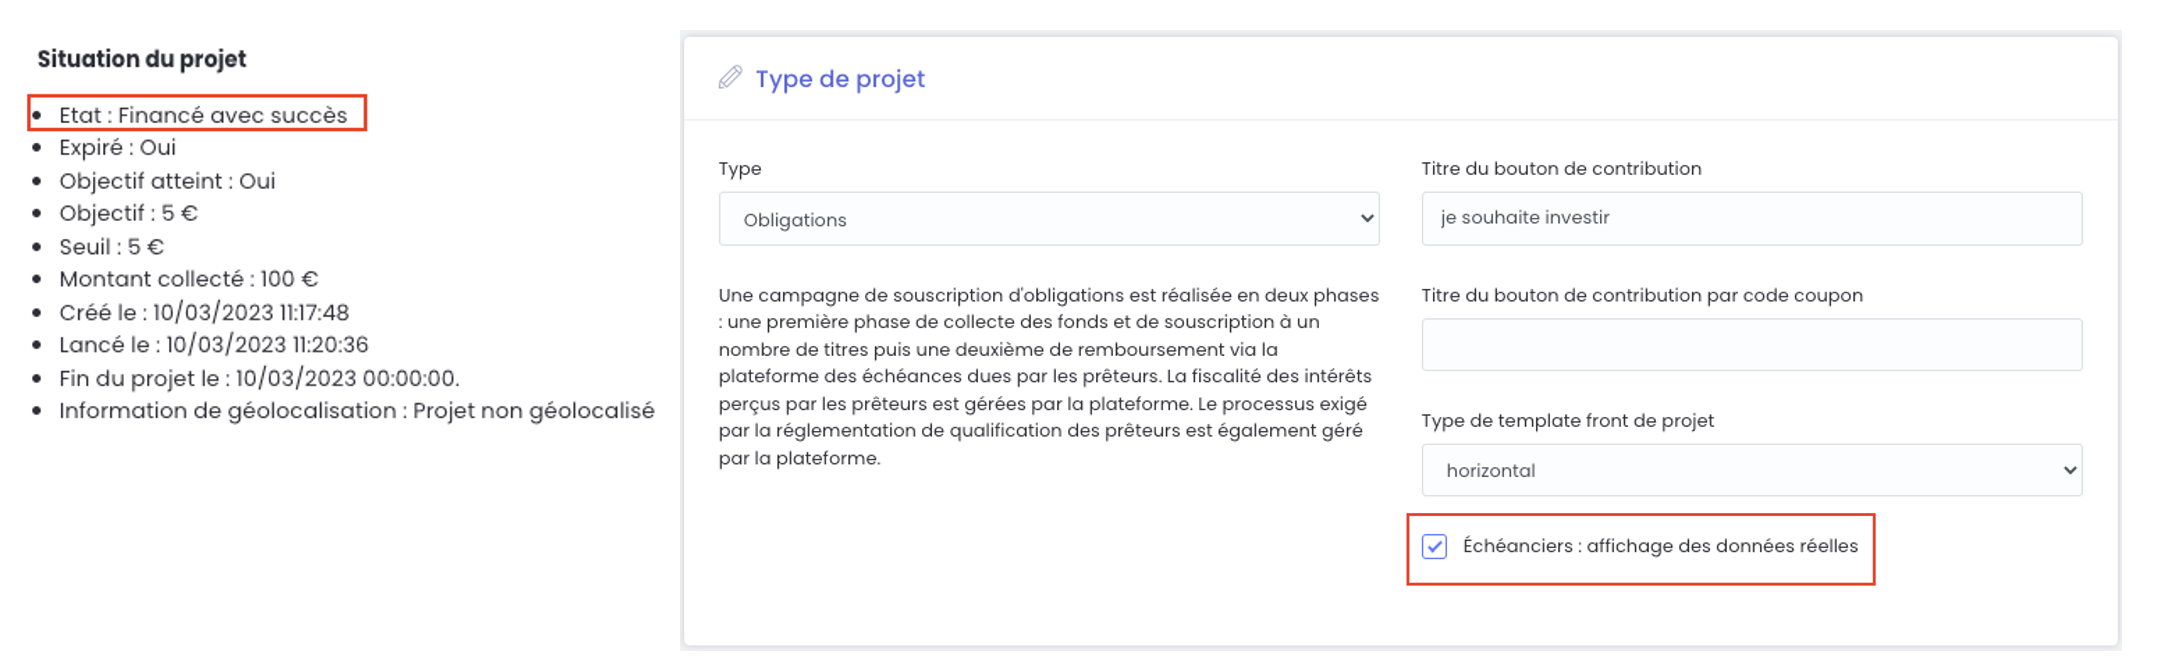
Task: Select the Etat : Financé avec succès line
Action: click(x=203, y=115)
